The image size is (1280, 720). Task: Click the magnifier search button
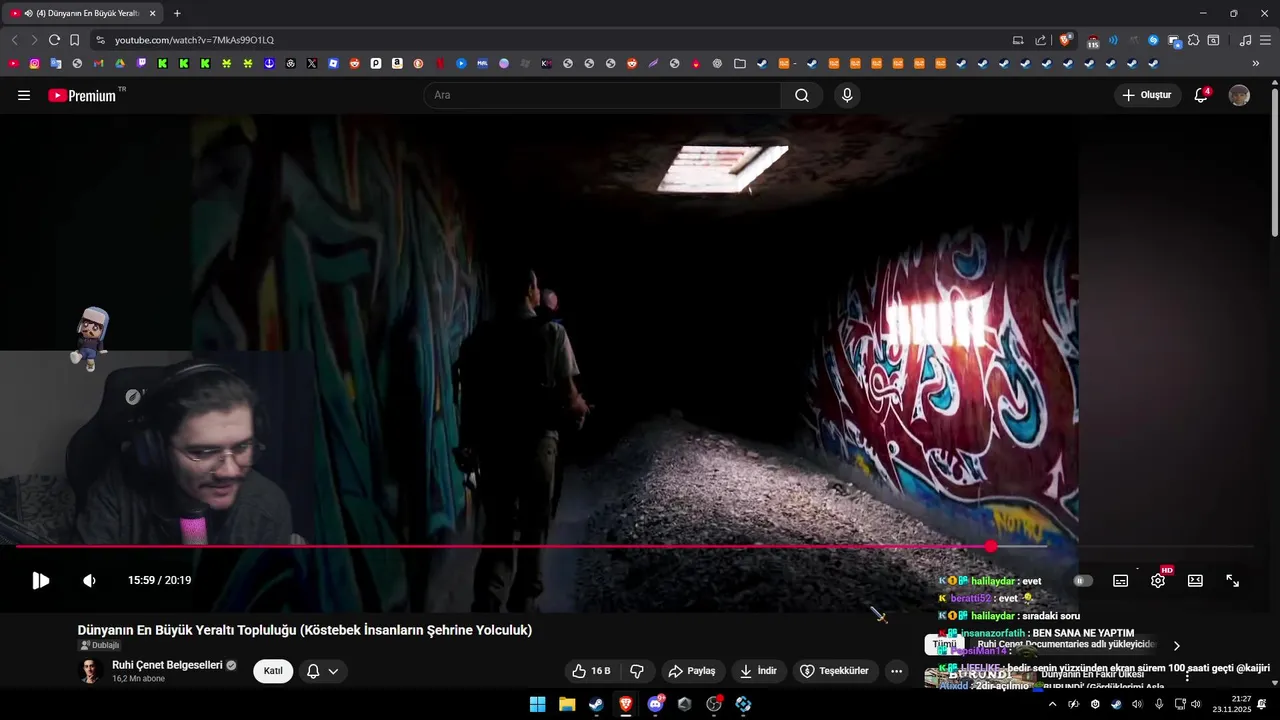click(x=802, y=95)
